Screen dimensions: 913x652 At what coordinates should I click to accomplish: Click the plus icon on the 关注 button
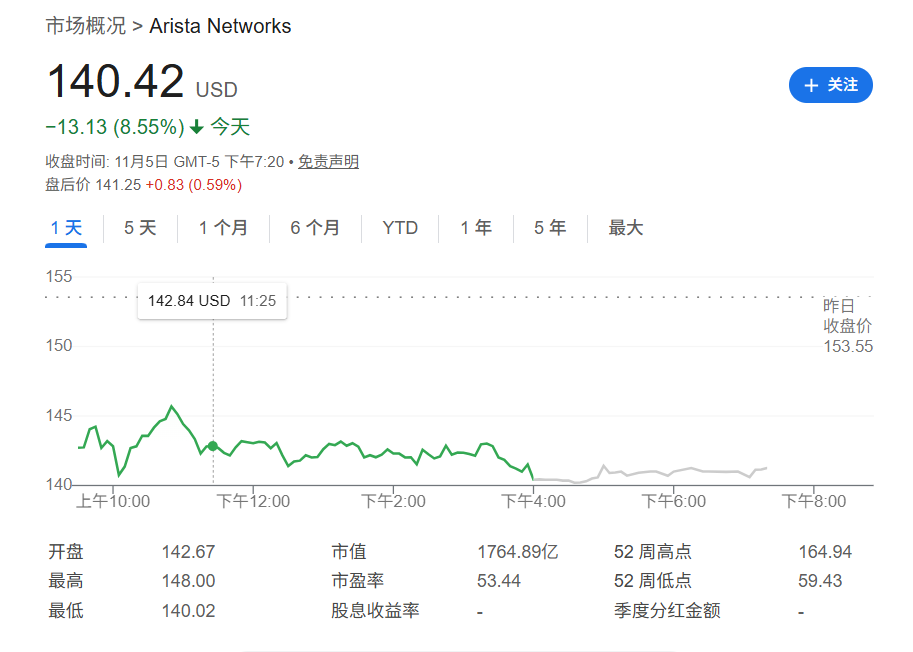[812, 85]
